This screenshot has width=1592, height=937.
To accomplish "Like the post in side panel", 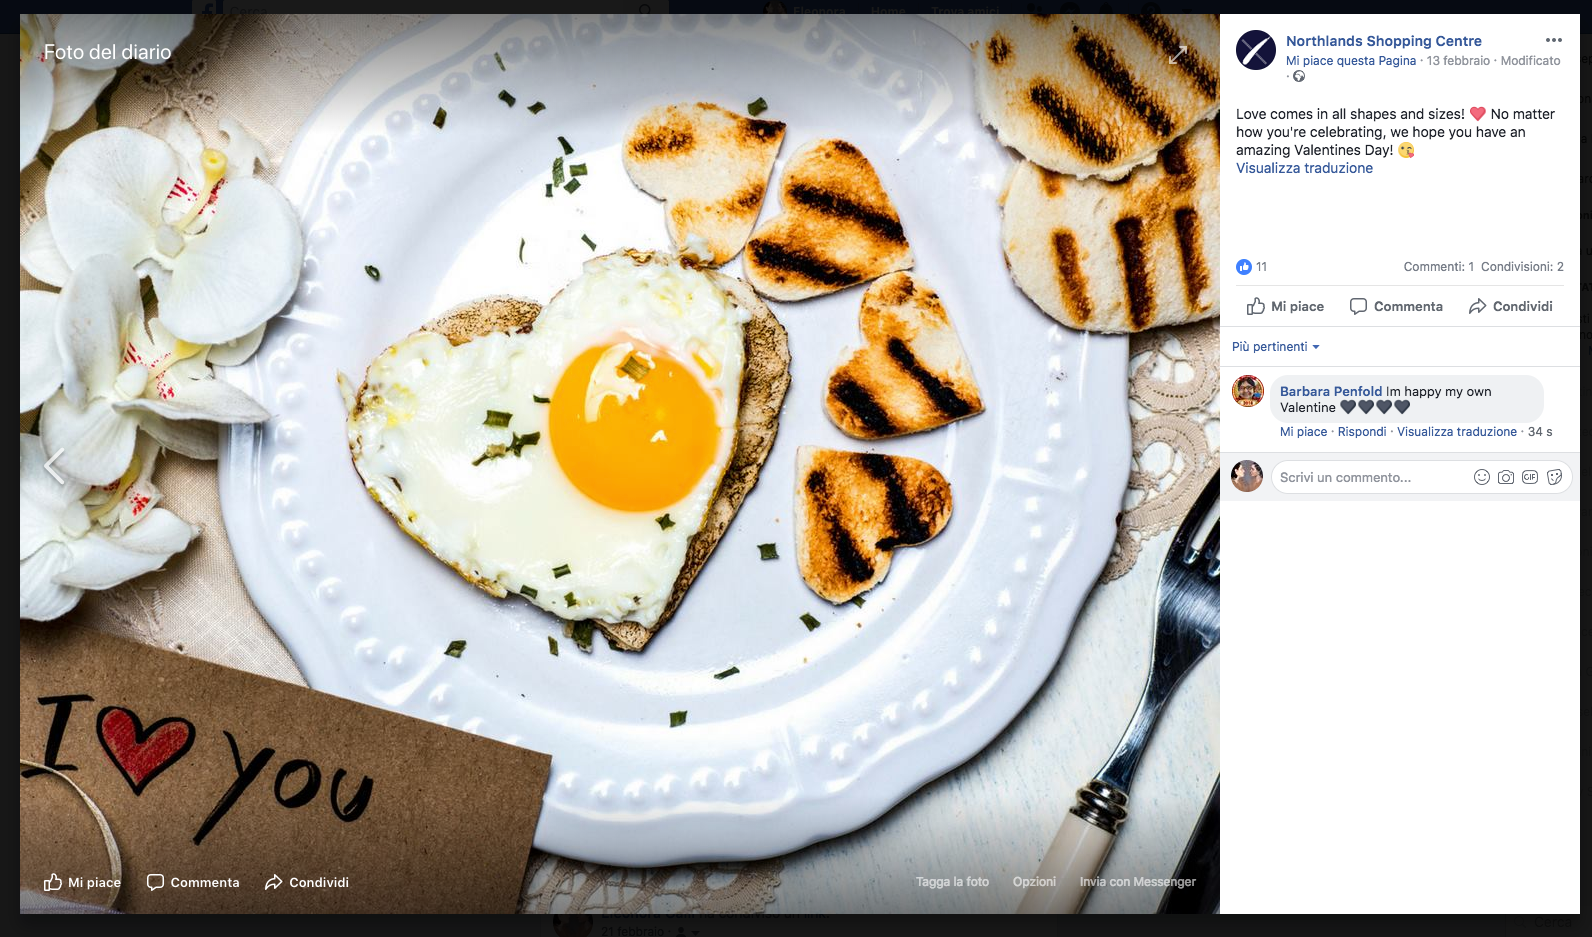I will coord(1285,306).
